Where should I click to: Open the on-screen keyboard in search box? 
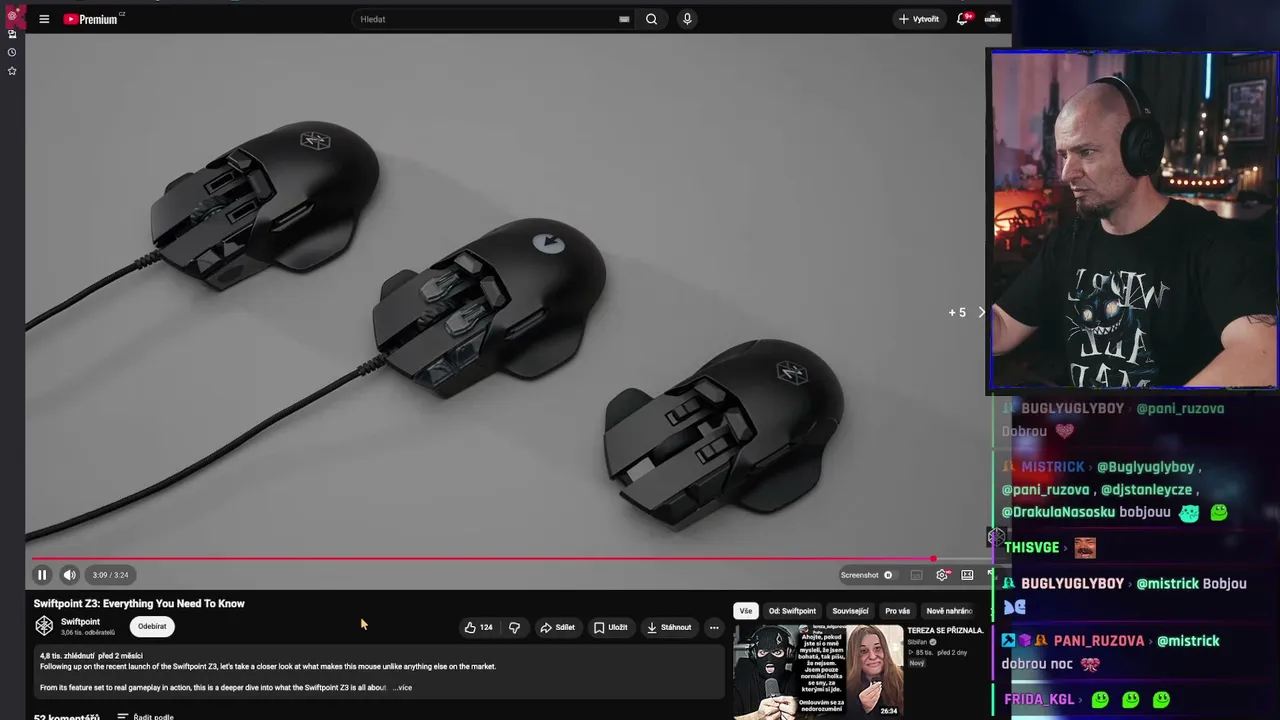pos(624,19)
